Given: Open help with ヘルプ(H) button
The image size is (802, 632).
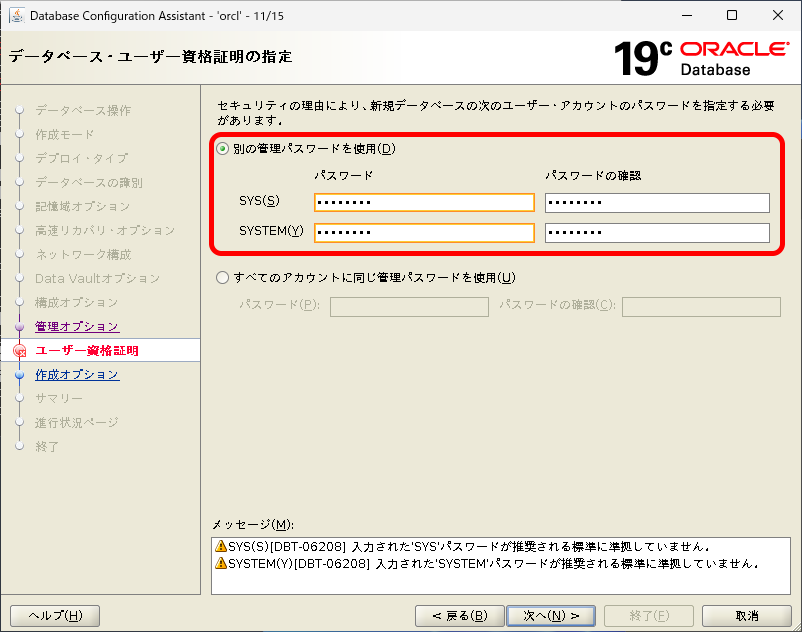Looking at the screenshot, I should tap(55, 616).
